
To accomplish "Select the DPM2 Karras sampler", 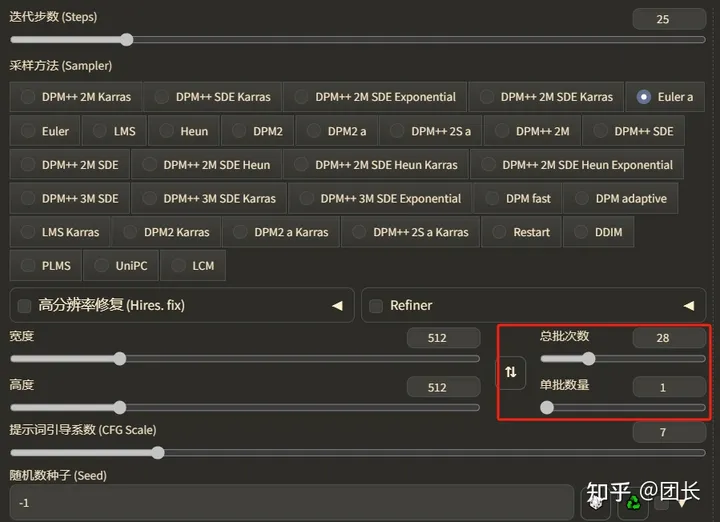I will (166, 232).
